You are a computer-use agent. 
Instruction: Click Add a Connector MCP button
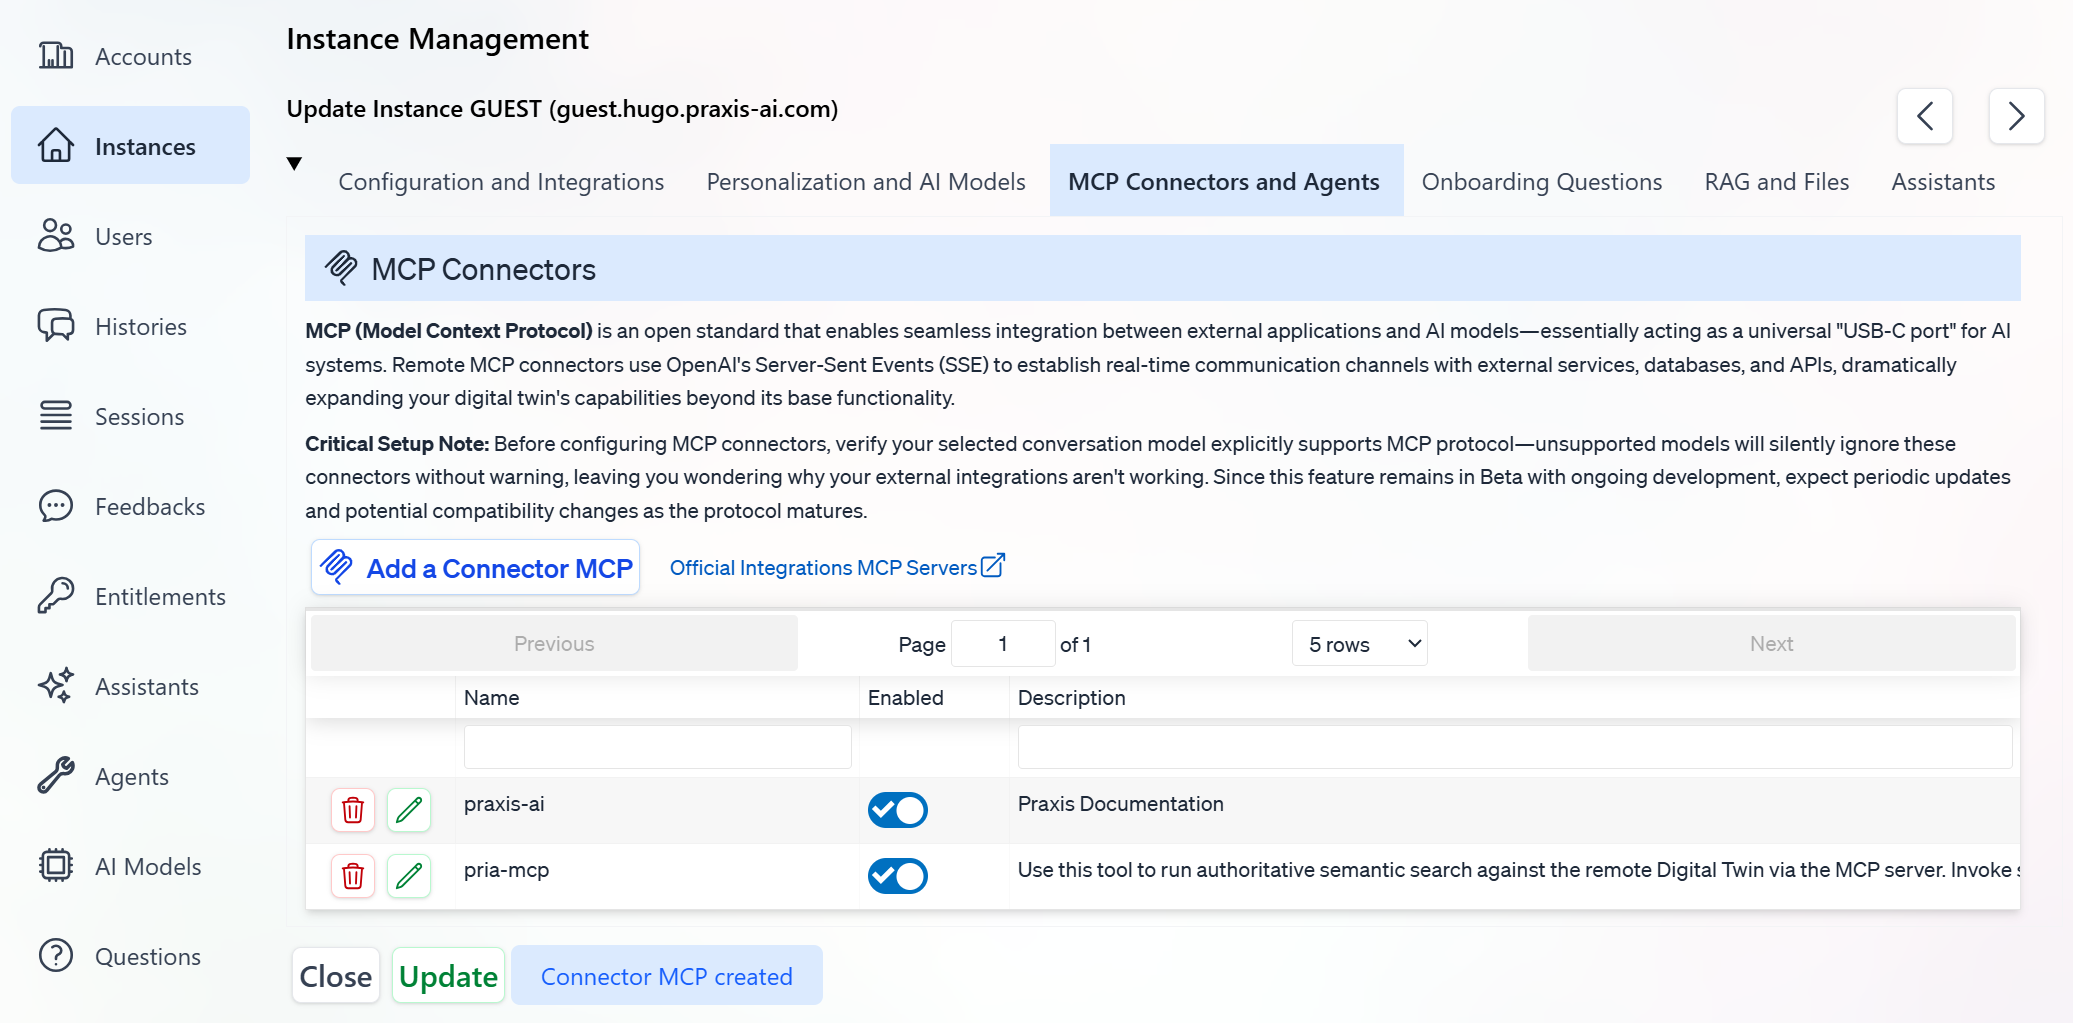point(476,568)
